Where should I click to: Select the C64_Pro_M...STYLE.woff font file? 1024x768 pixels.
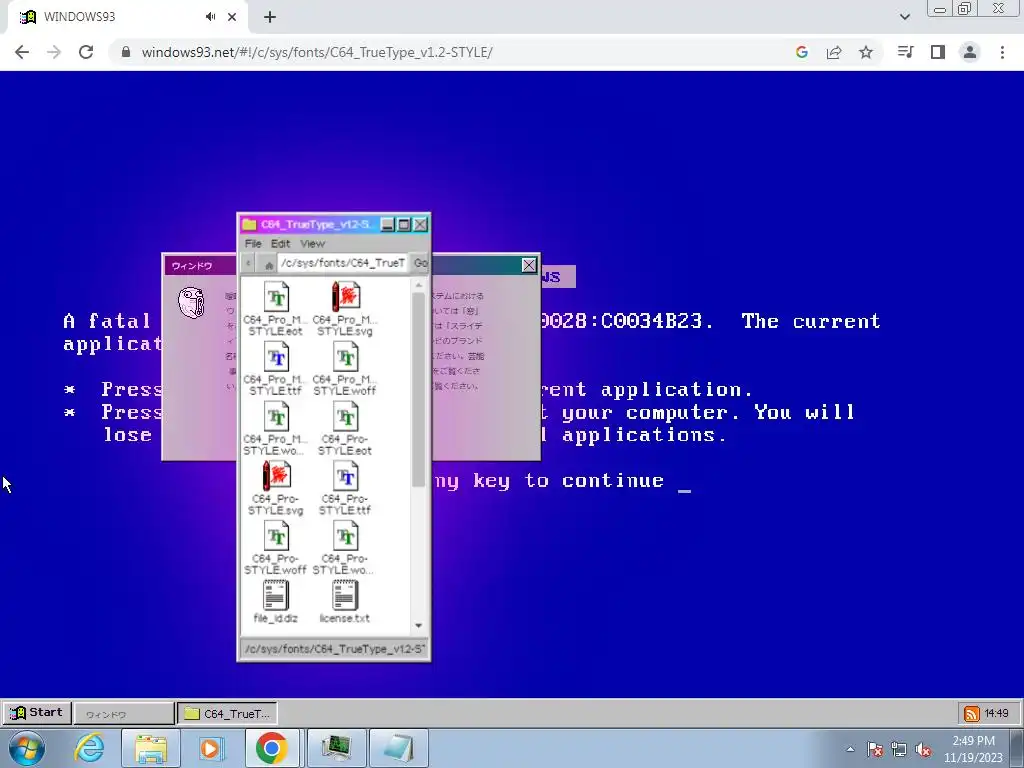click(x=345, y=368)
